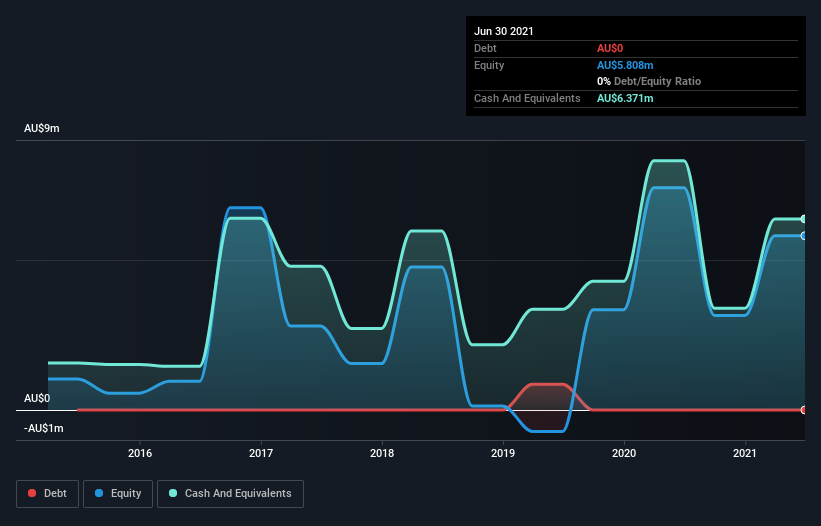Screen dimensions: 821x526
Task: Click the -AU$1m y-axis label
Action: [43, 428]
